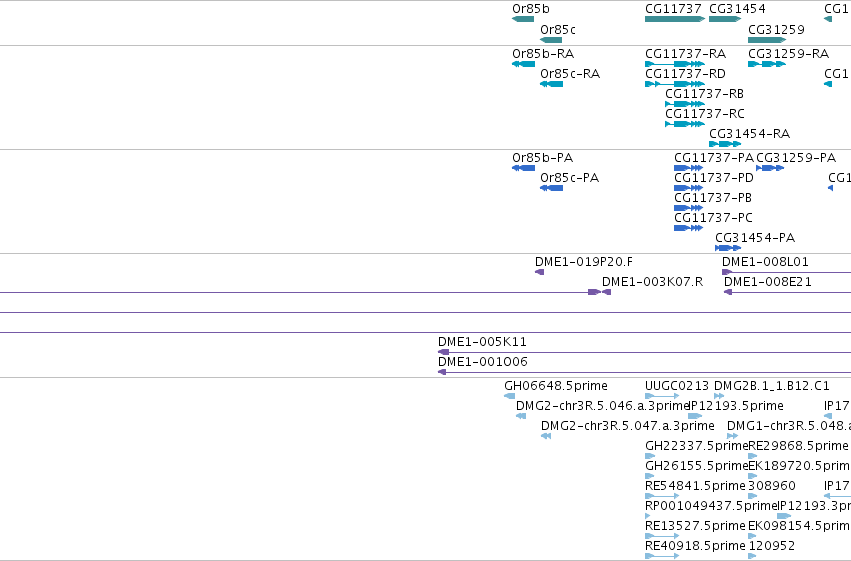Open the CG31259-PA protein label
The height and width of the screenshot is (561, 851).
(x=796, y=158)
